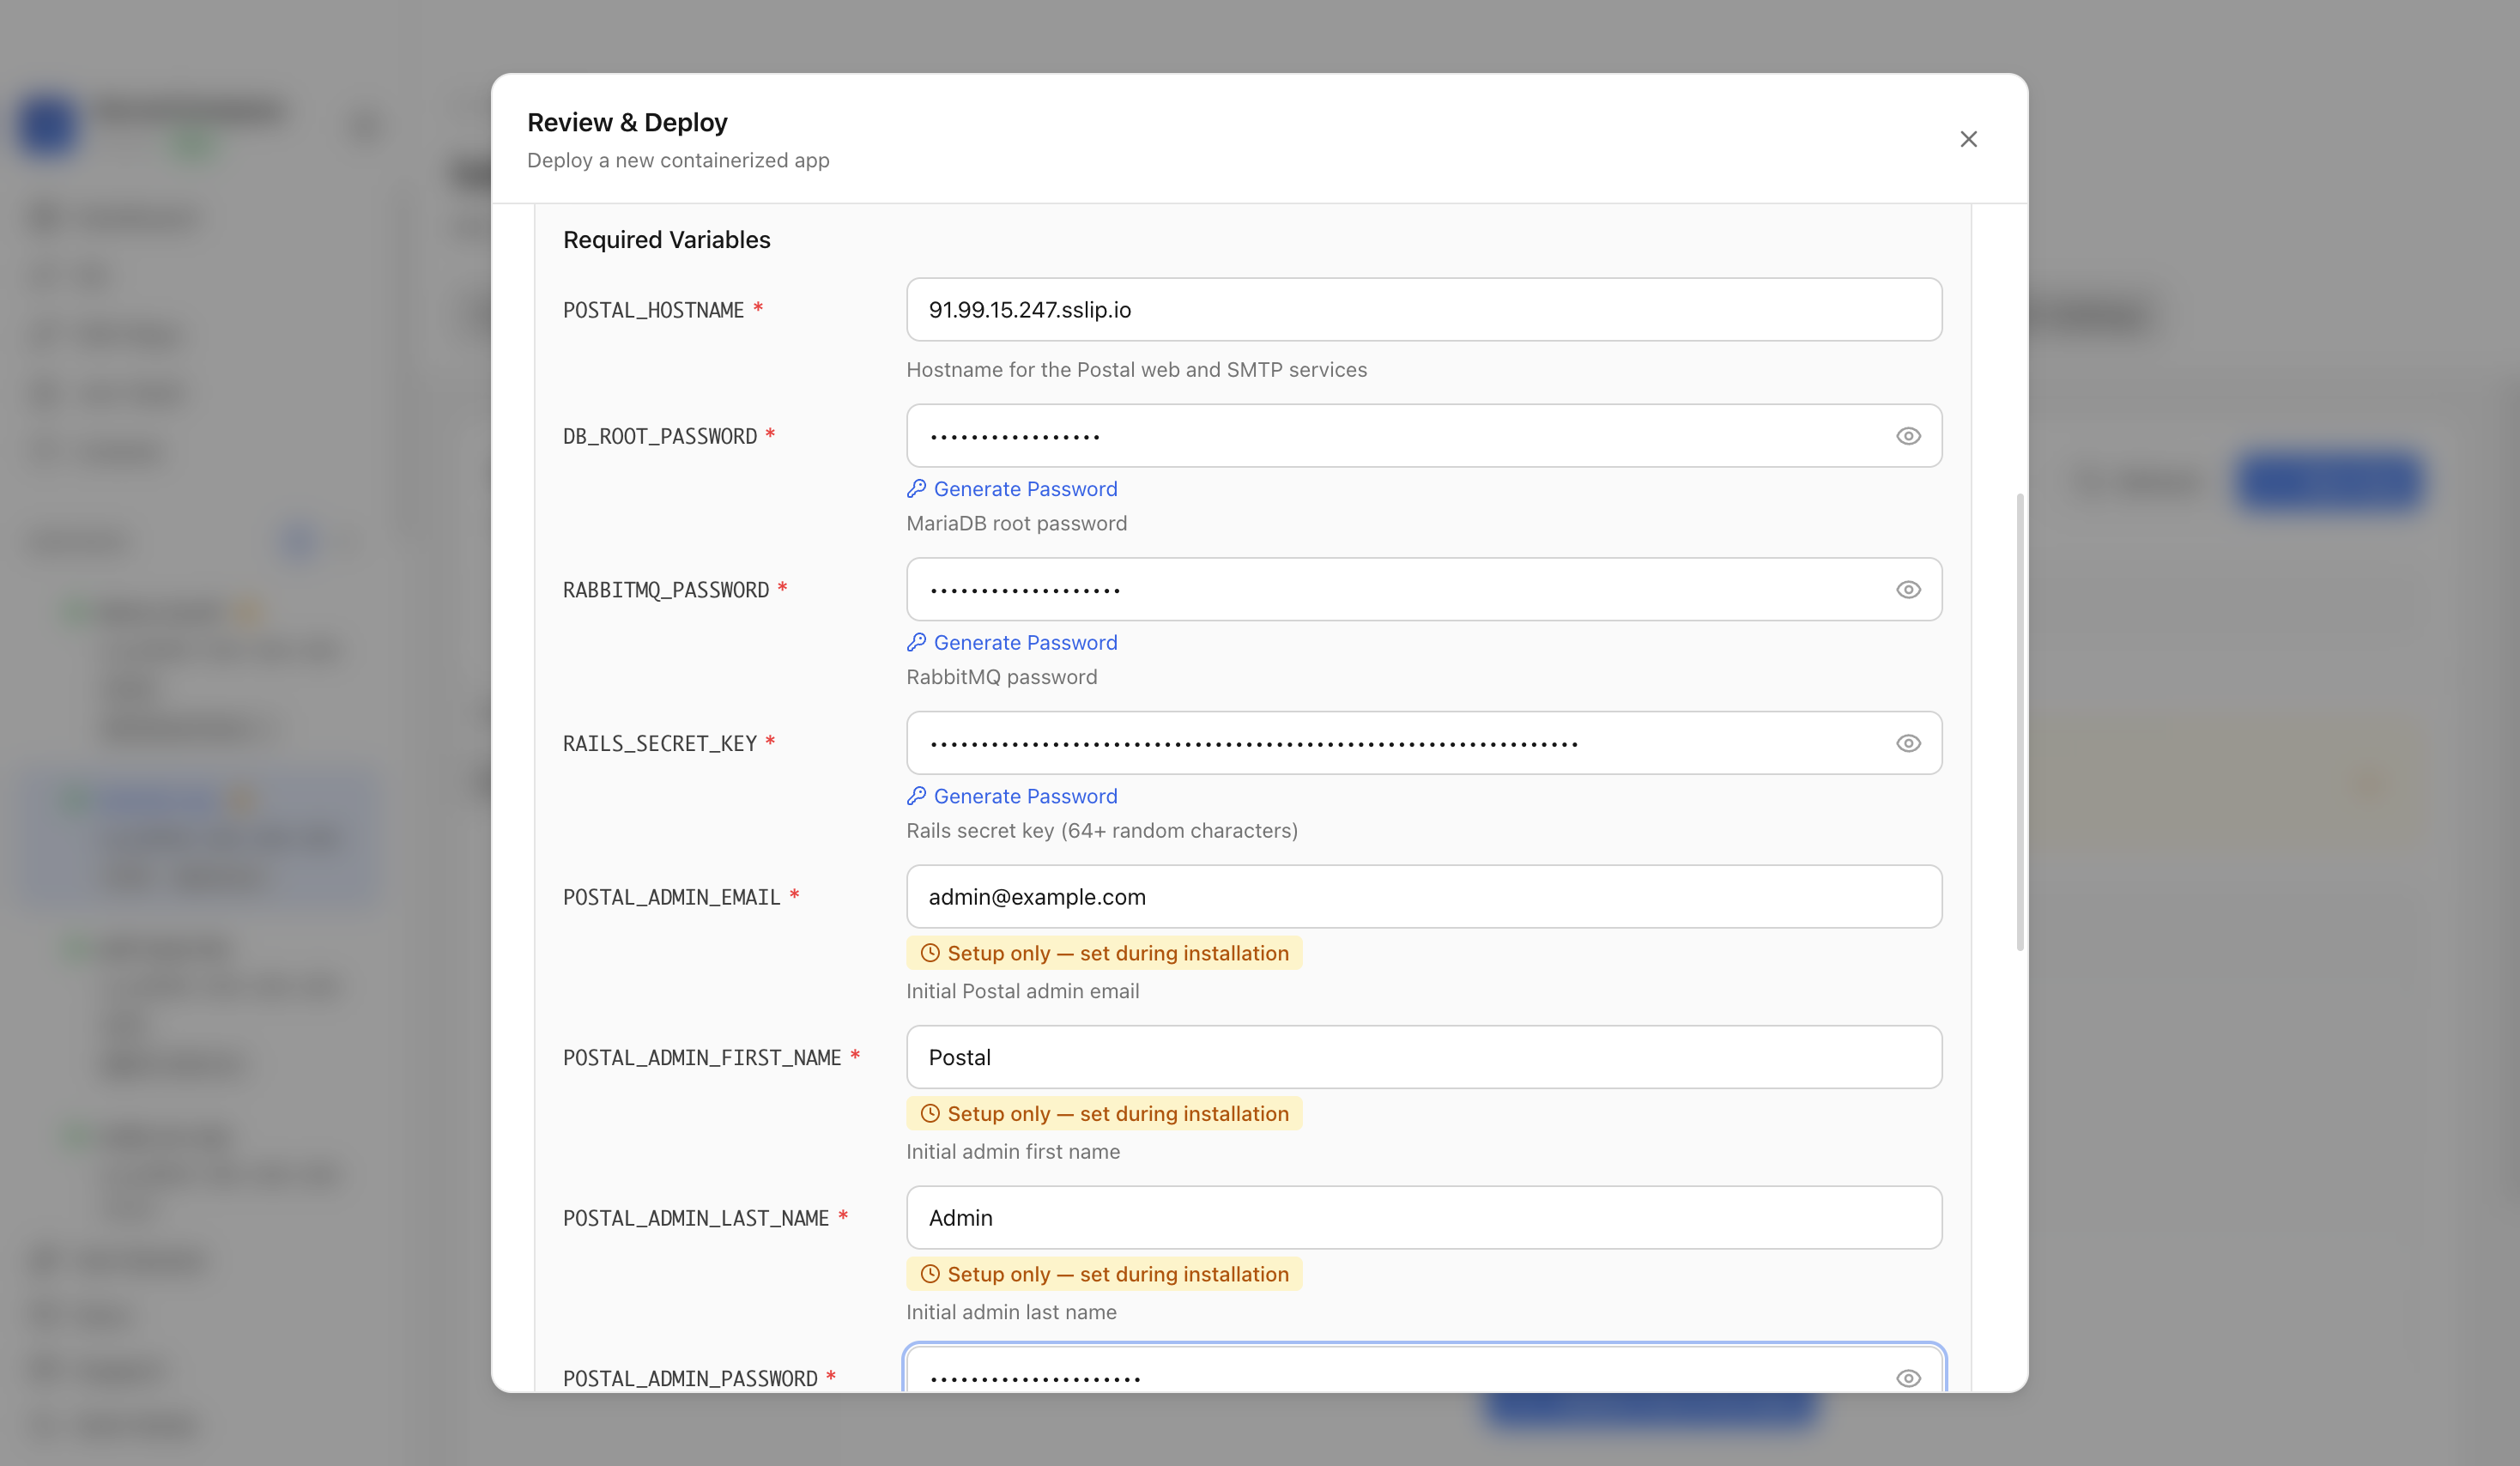Edit the POSTAL_HOSTNAME input field
The image size is (2520, 1466).
[1424, 310]
